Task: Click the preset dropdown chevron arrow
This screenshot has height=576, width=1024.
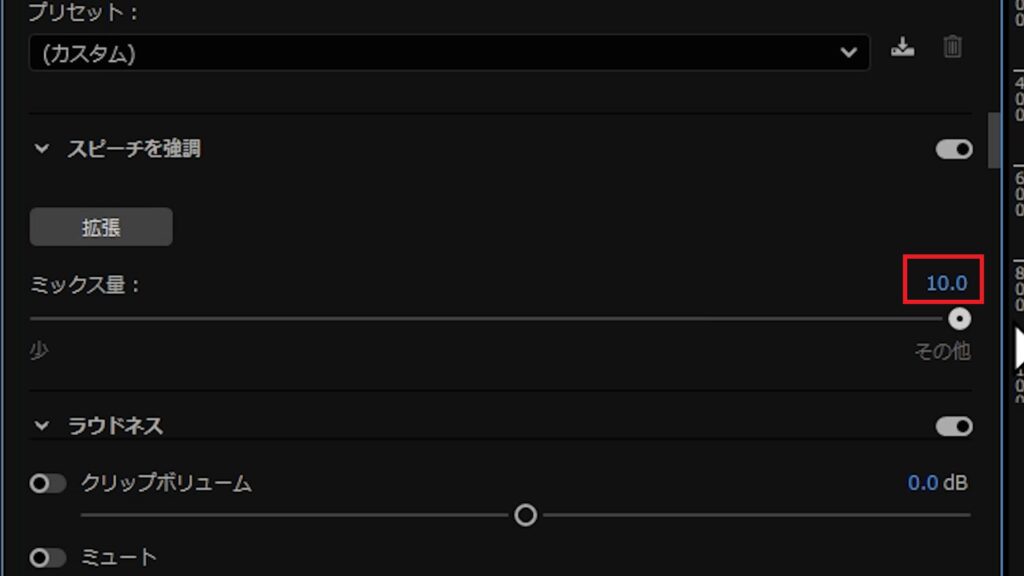Action: [x=848, y=53]
